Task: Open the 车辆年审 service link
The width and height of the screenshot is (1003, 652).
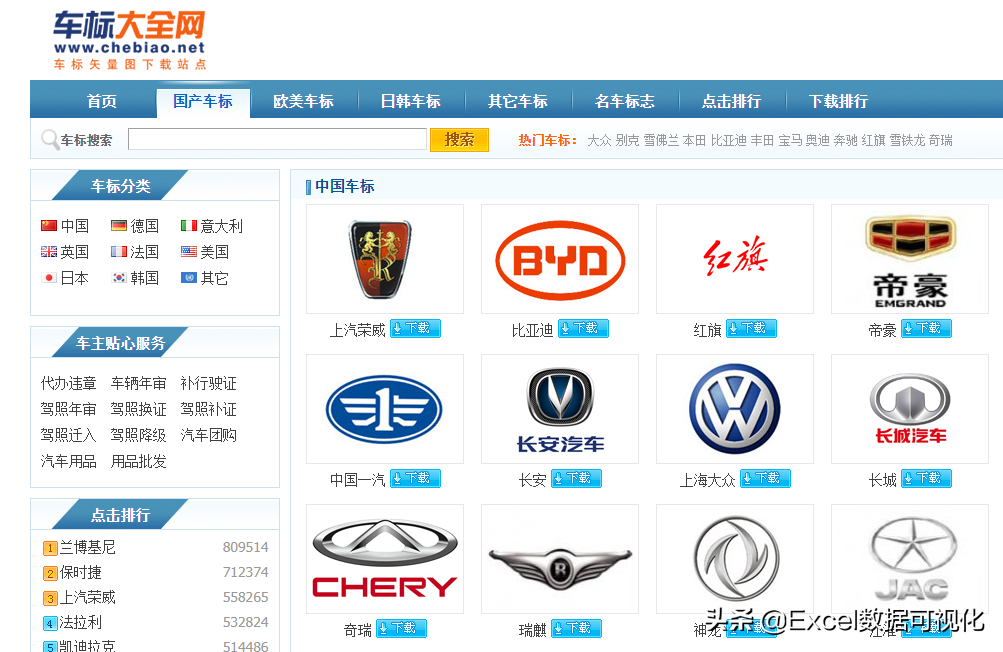Action: (138, 383)
